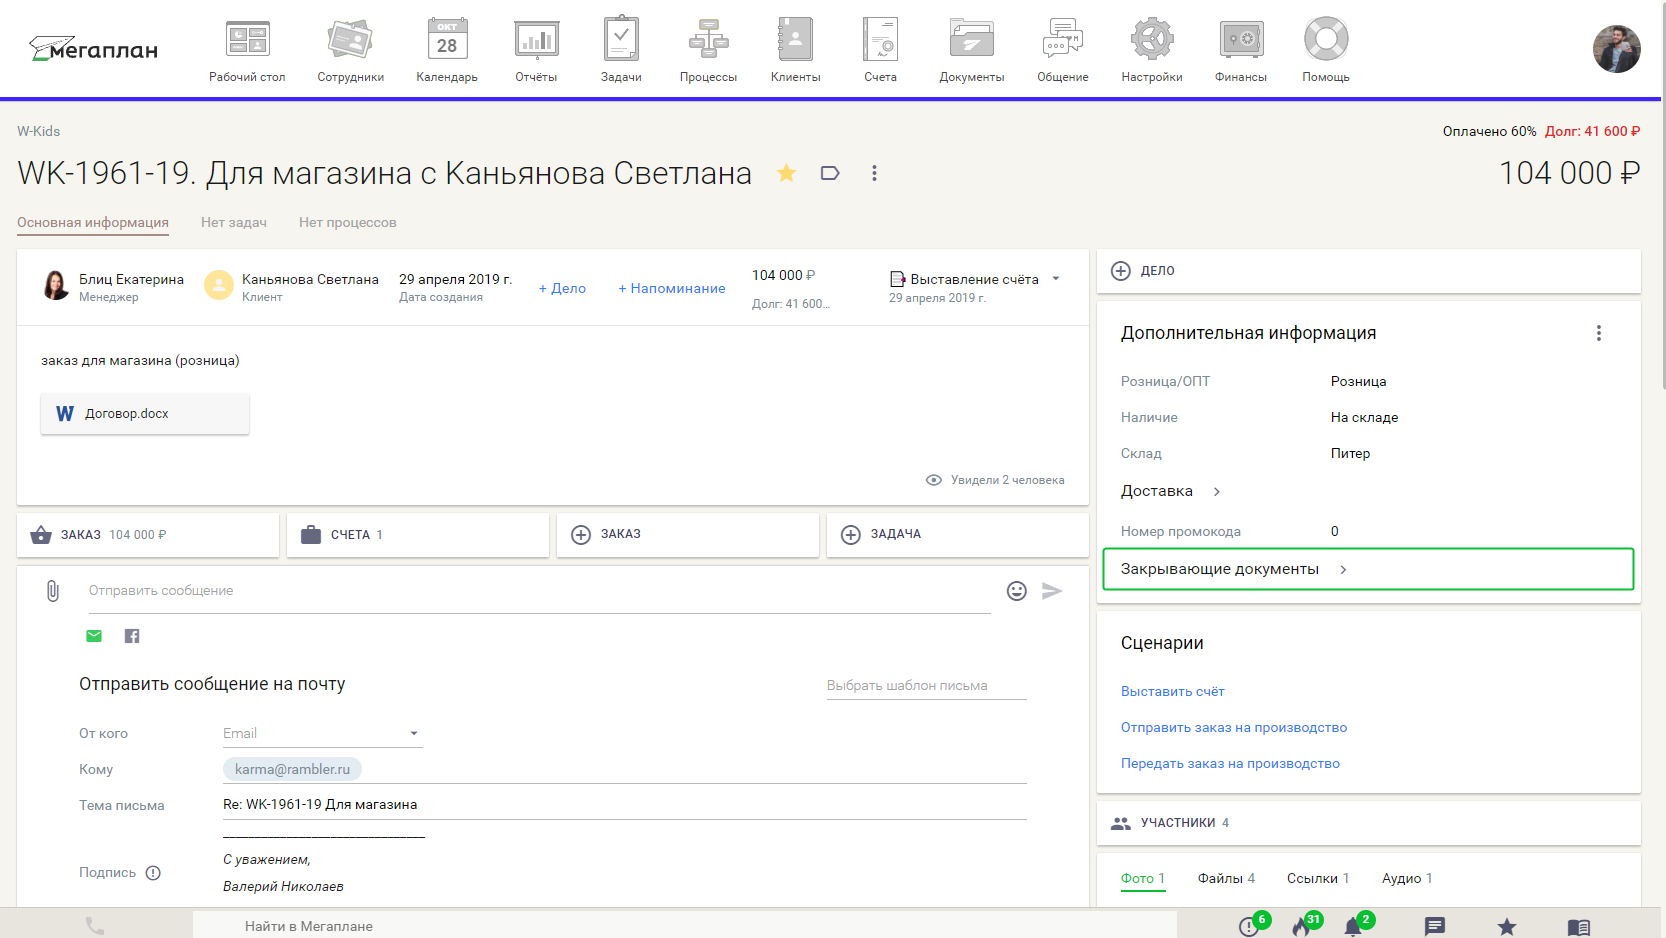Open the Помощь lifebuoy icon
The height and width of the screenshot is (938, 1666).
pyautogui.click(x=1326, y=40)
